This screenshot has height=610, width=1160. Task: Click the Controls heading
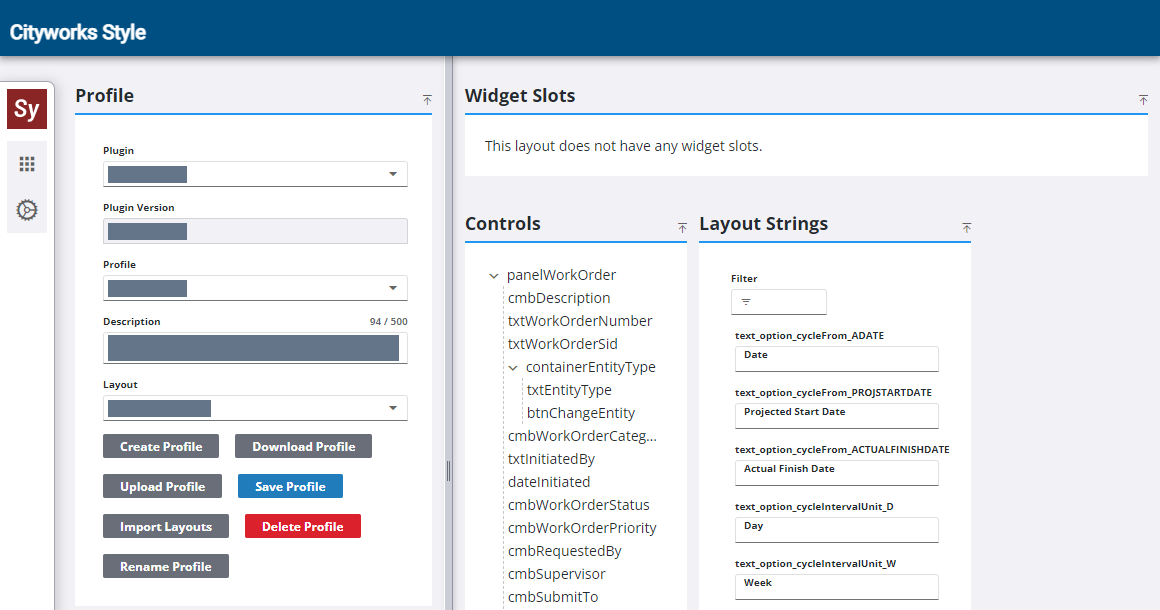(x=502, y=223)
